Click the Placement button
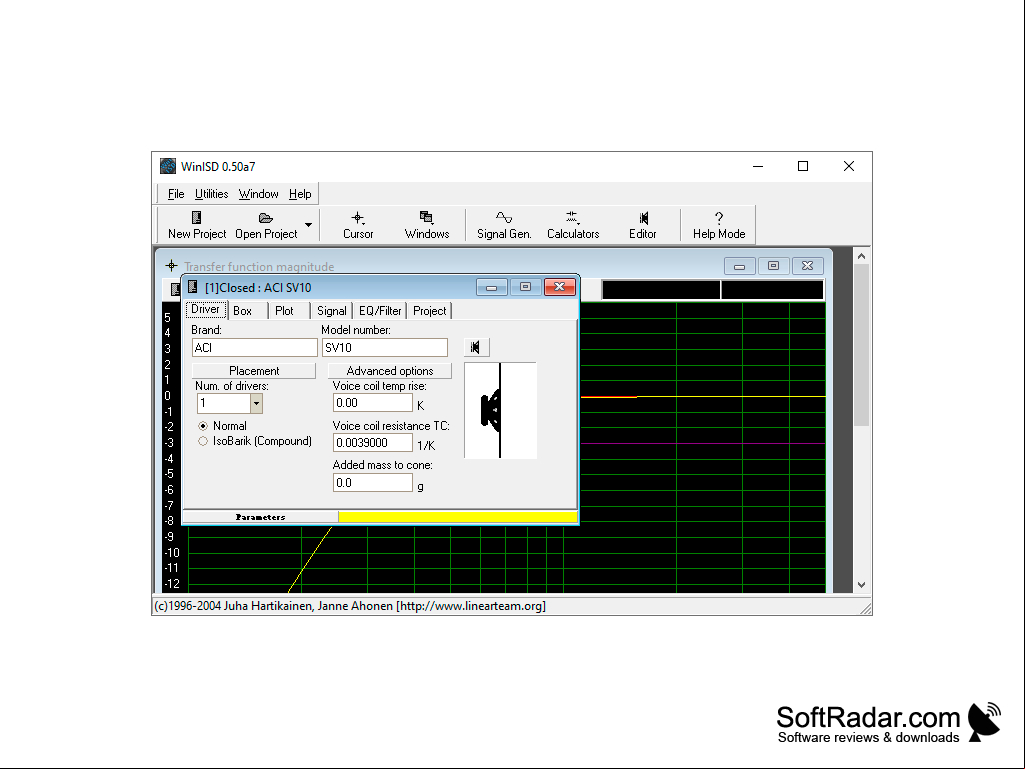1025x769 pixels. pos(254,371)
